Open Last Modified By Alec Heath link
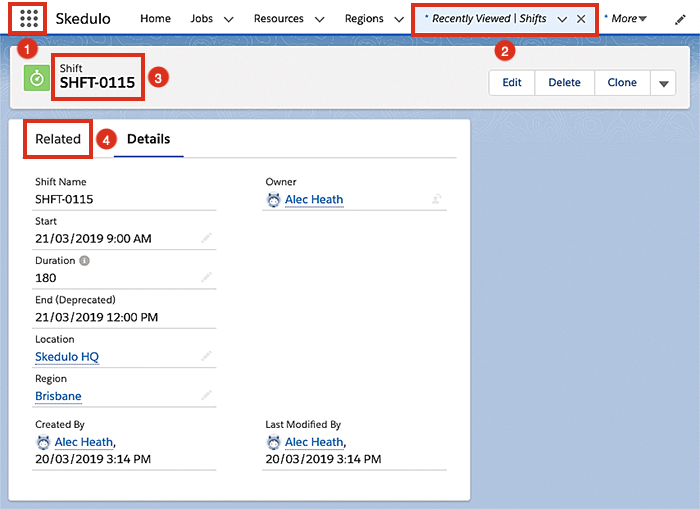Image resolution: width=700 pixels, height=509 pixels. click(314, 442)
